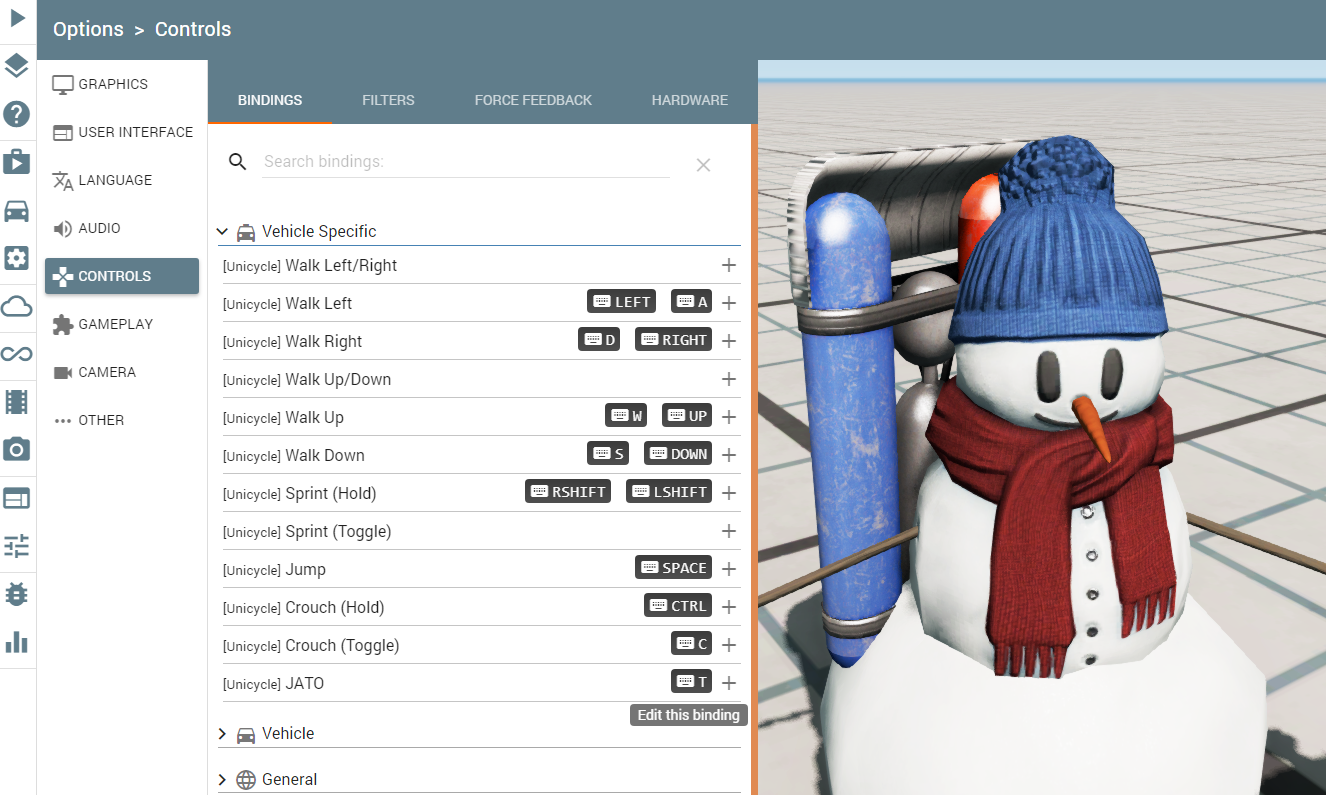The width and height of the screenshot is (1326, 795).
Task: Edit the UP key binding for Walk Up
Action: [687, 416]
